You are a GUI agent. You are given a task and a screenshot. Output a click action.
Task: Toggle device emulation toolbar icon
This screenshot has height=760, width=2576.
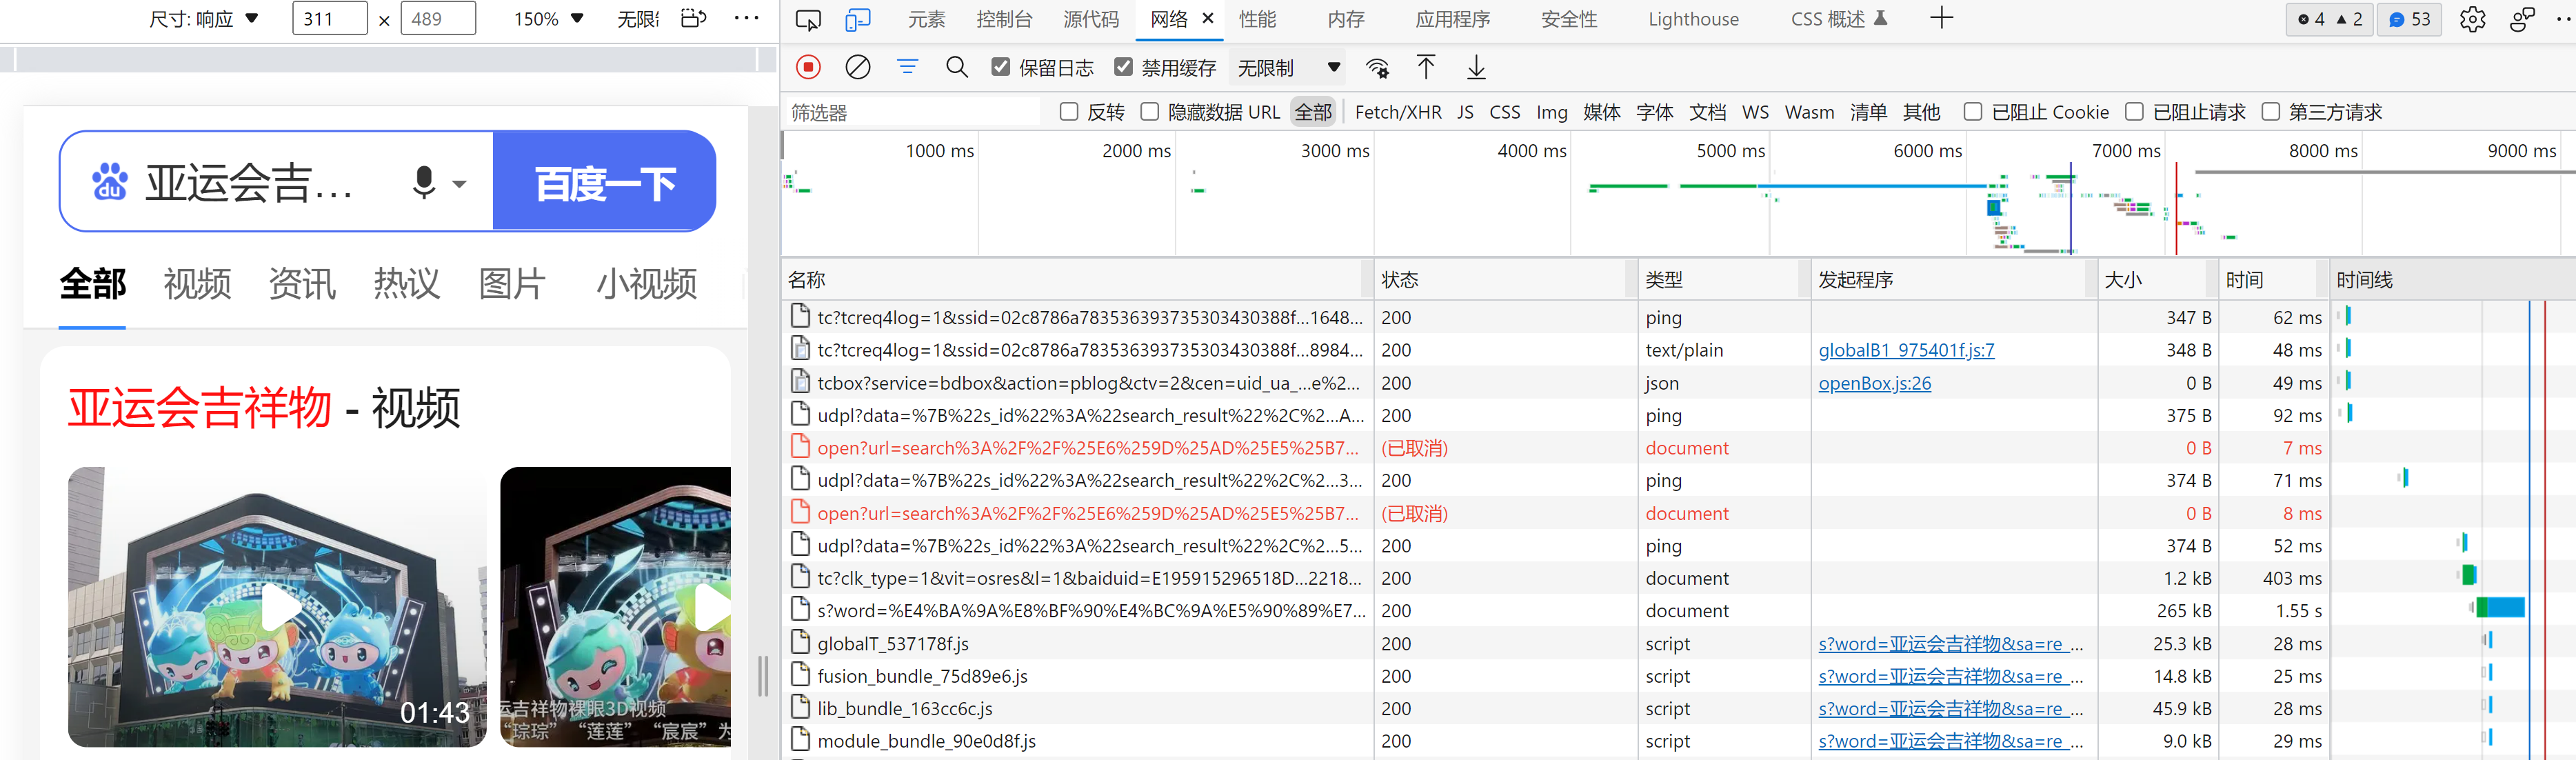(857, 19)
